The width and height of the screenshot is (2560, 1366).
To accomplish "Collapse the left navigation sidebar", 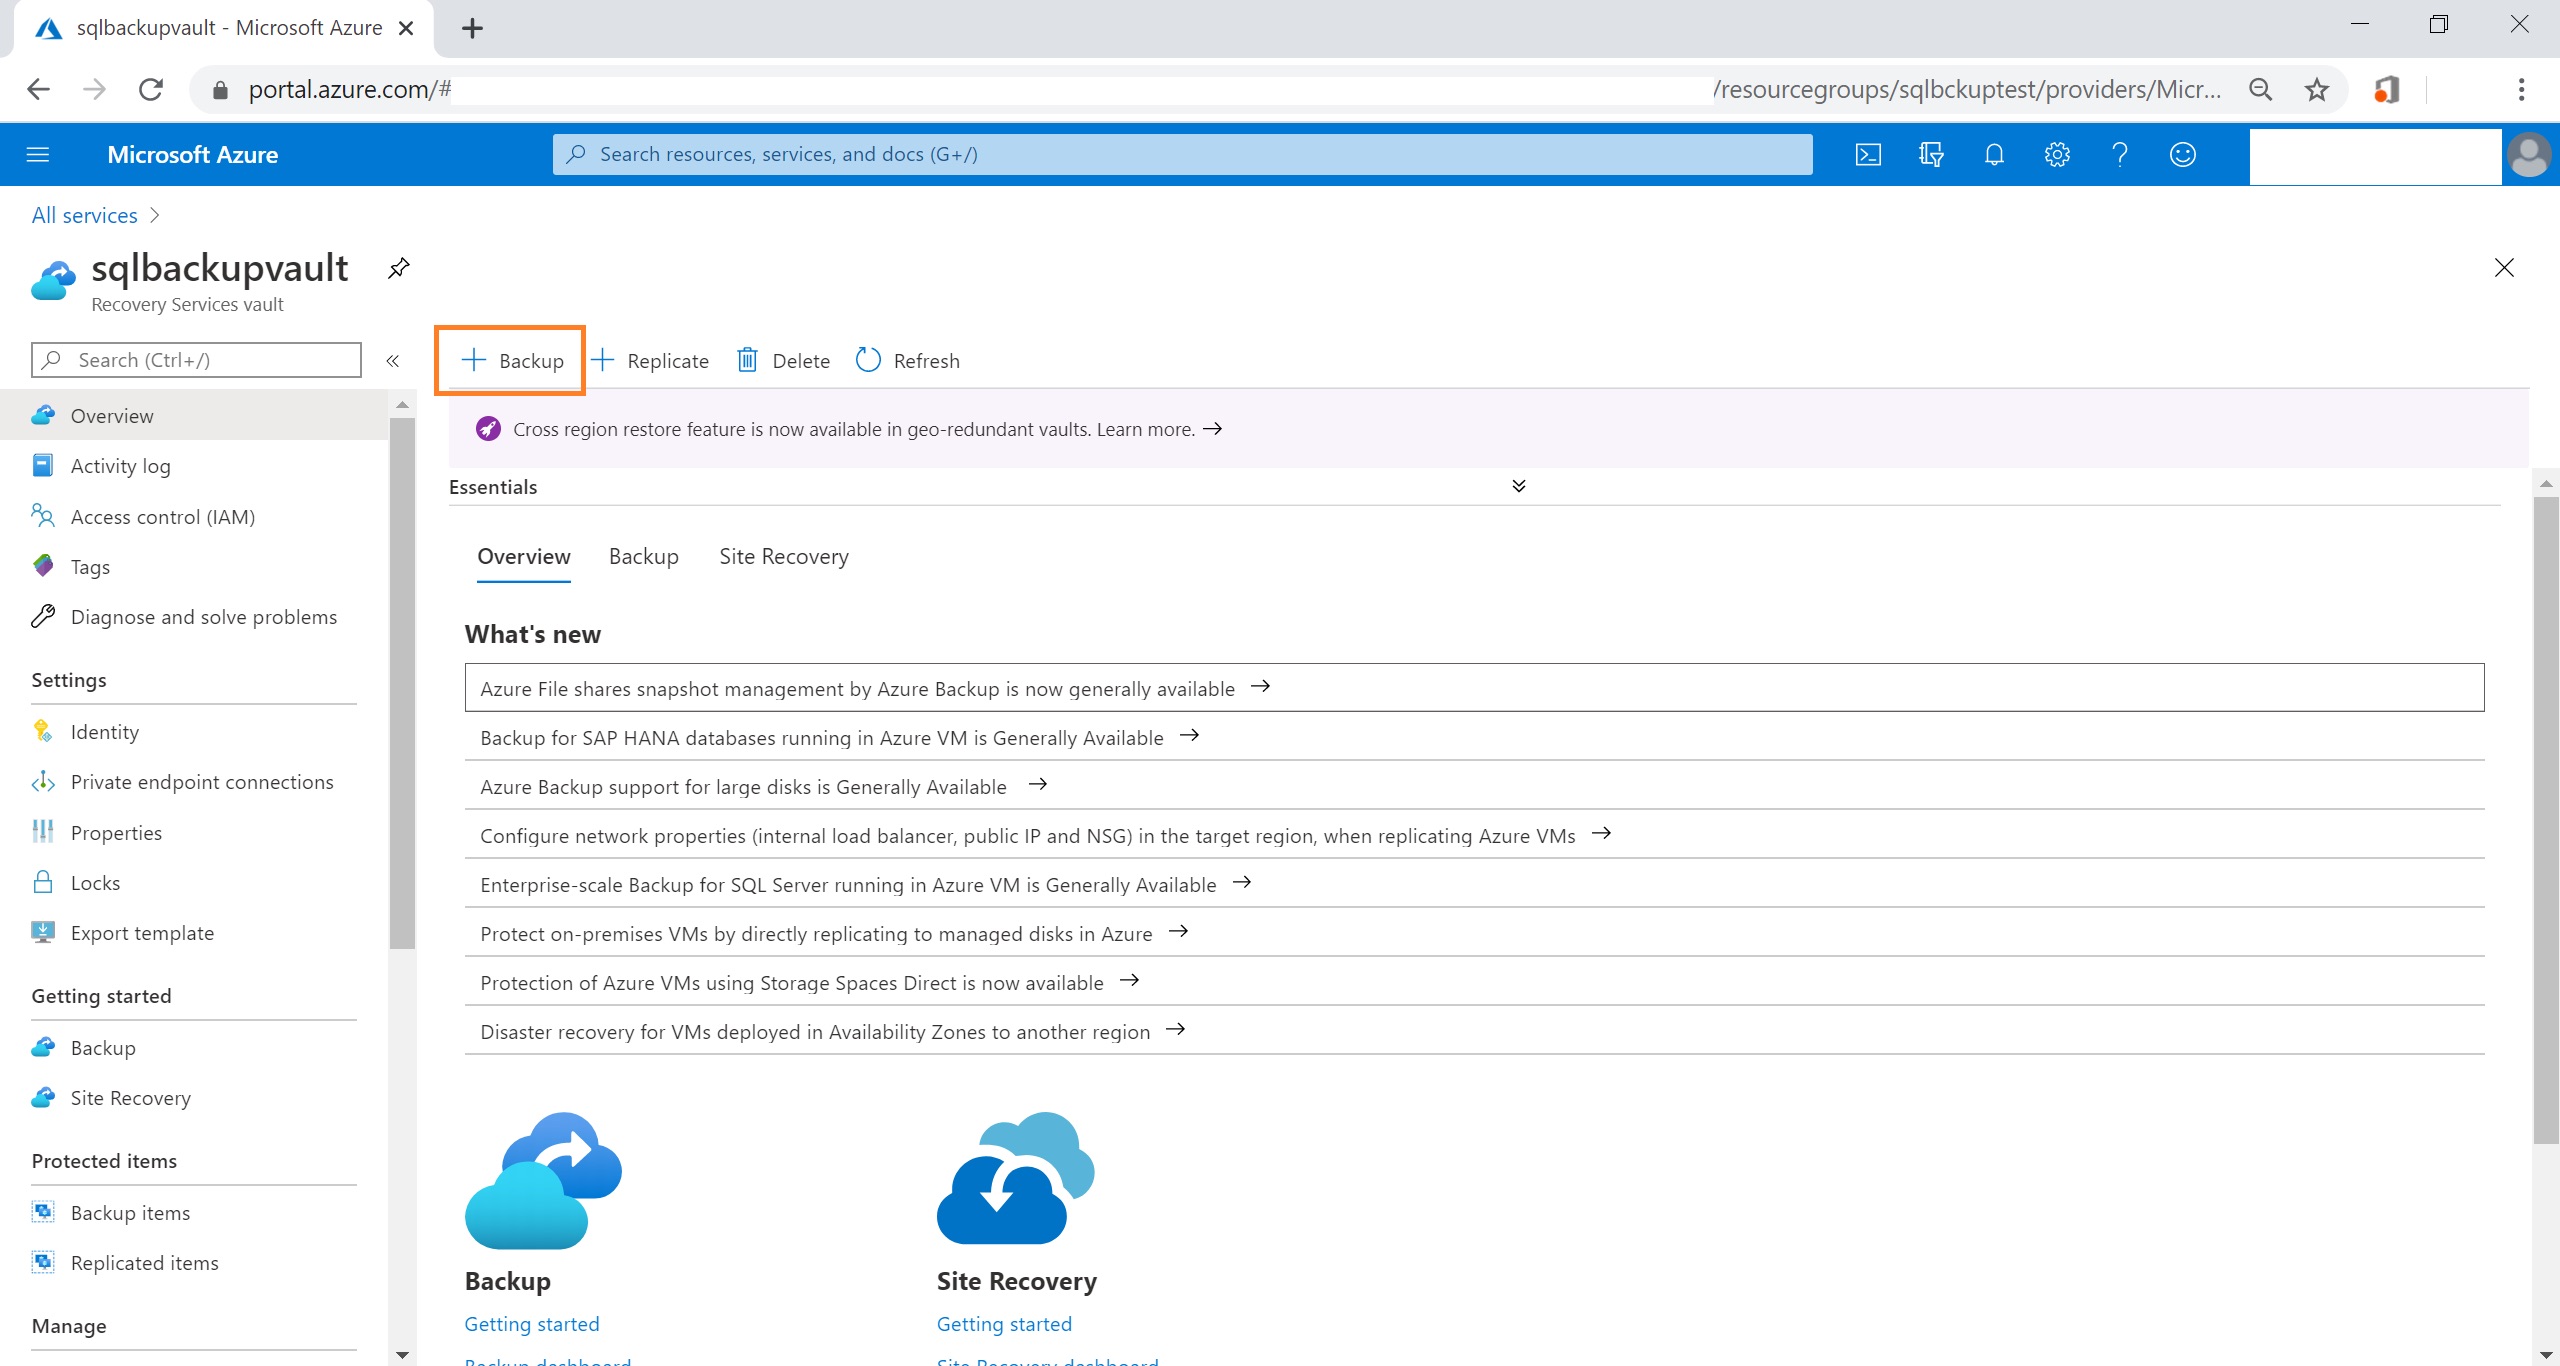I will (393, 359).
